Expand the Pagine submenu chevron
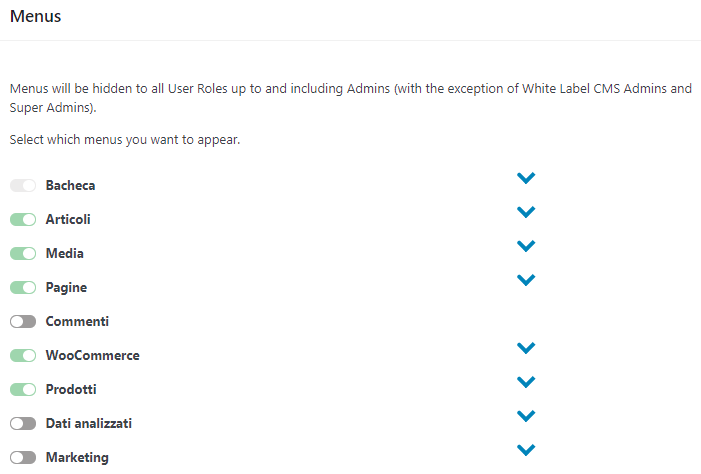Viewport: 701px width, 474px height. [x=526, y=280]
